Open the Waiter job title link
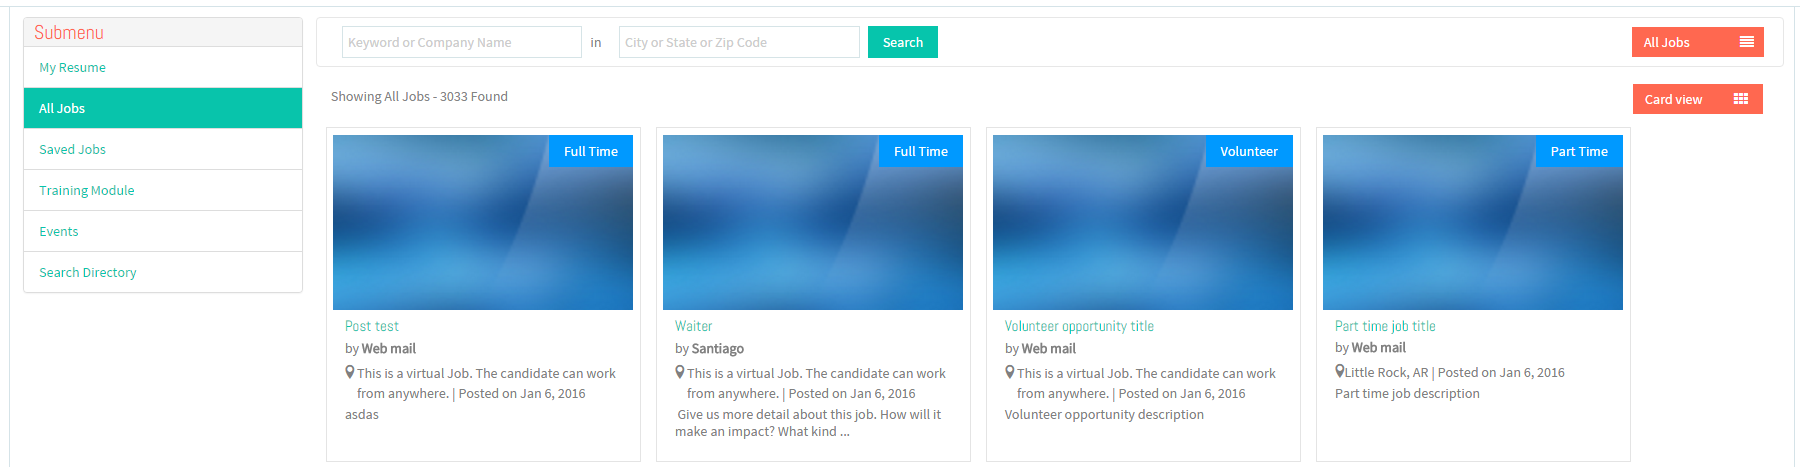This screenshot has height=467, width=1800. 693,326
